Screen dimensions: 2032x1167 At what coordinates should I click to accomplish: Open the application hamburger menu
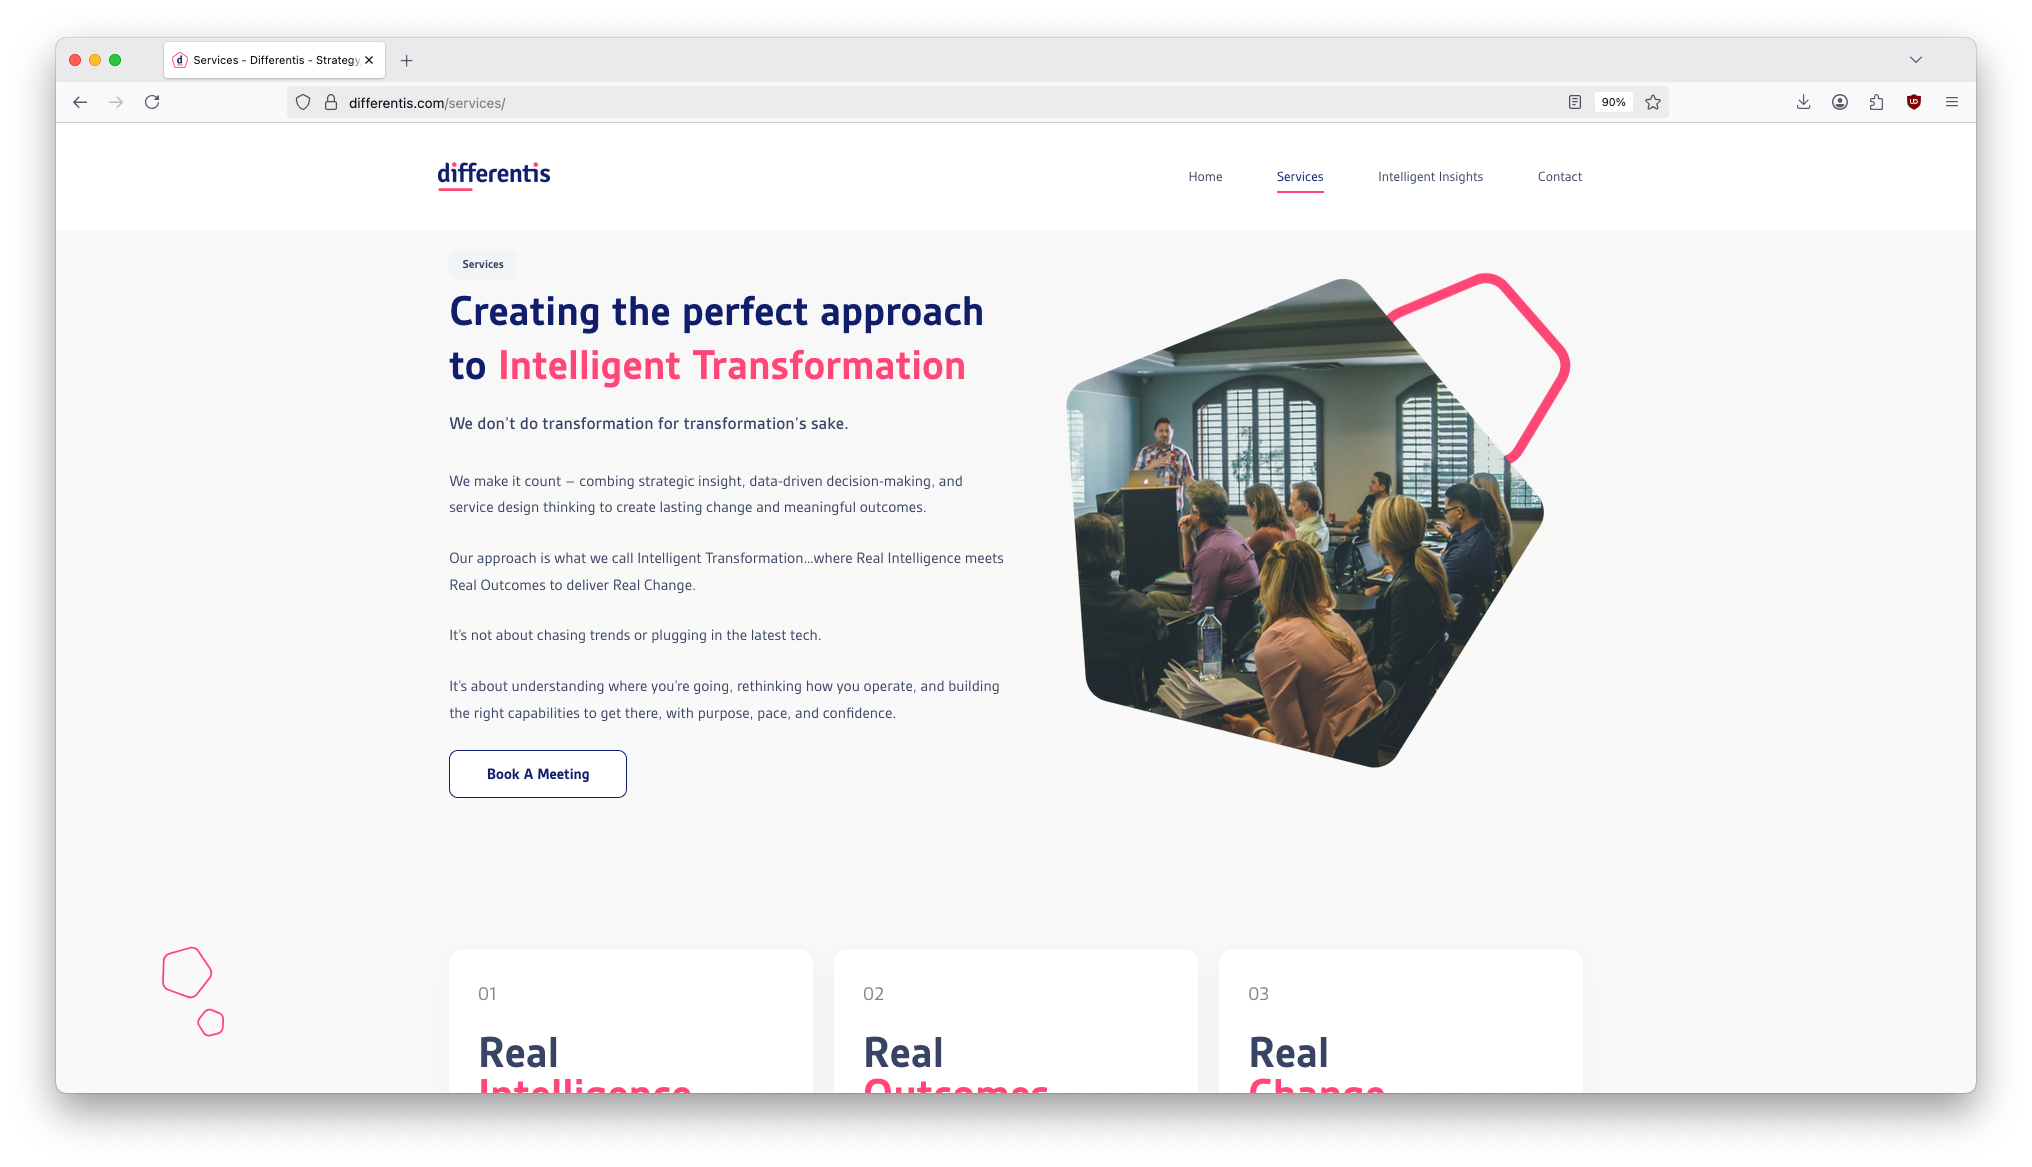[1951, 102]
